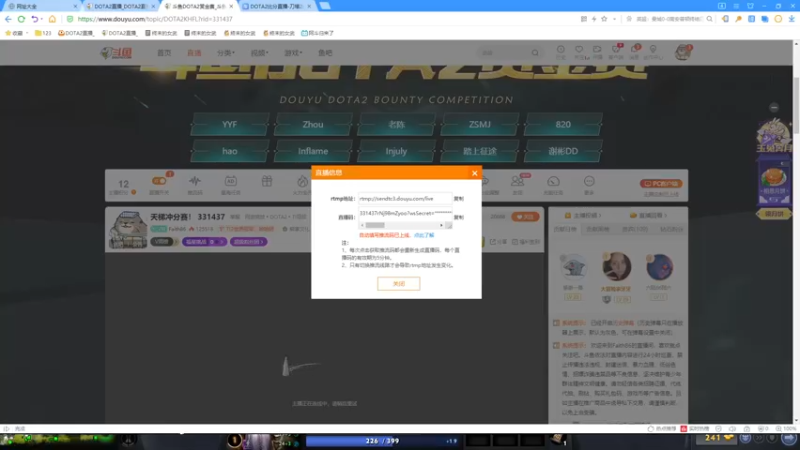Open the 123 bookmarks folder
The image size is (800, 450).
point(43,33)
